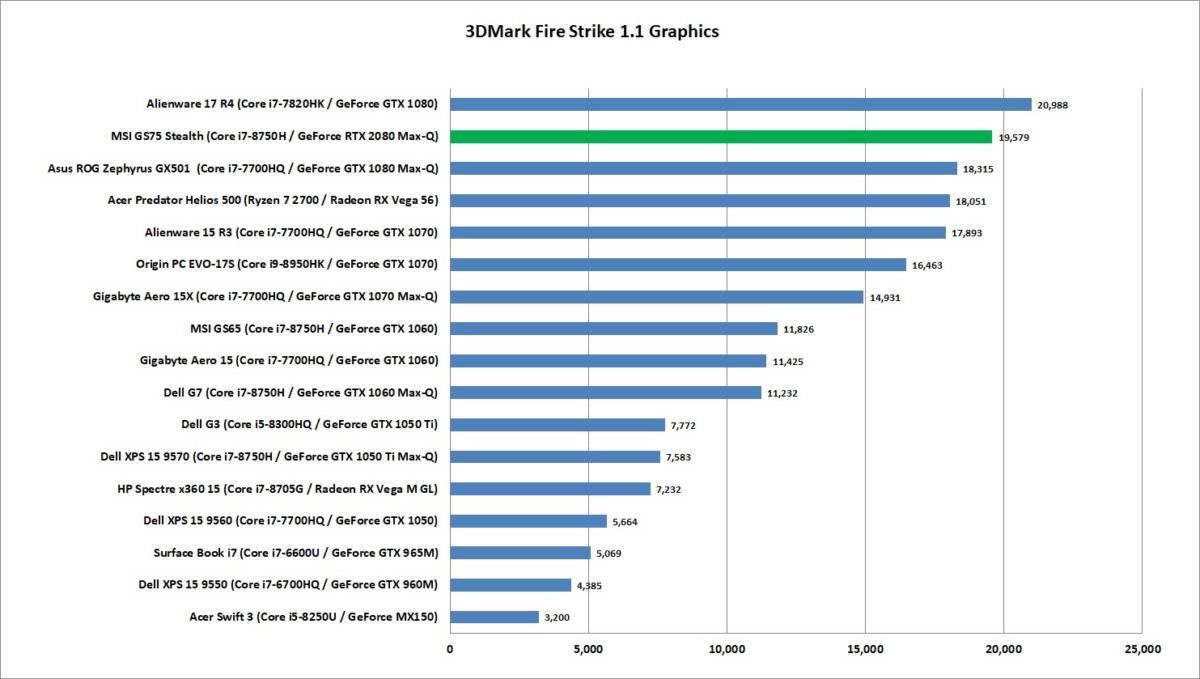Select the Alienware 15 R3 bar
Image resolution: width=1200 pixels, height=679 pixels.
point(698,232)
